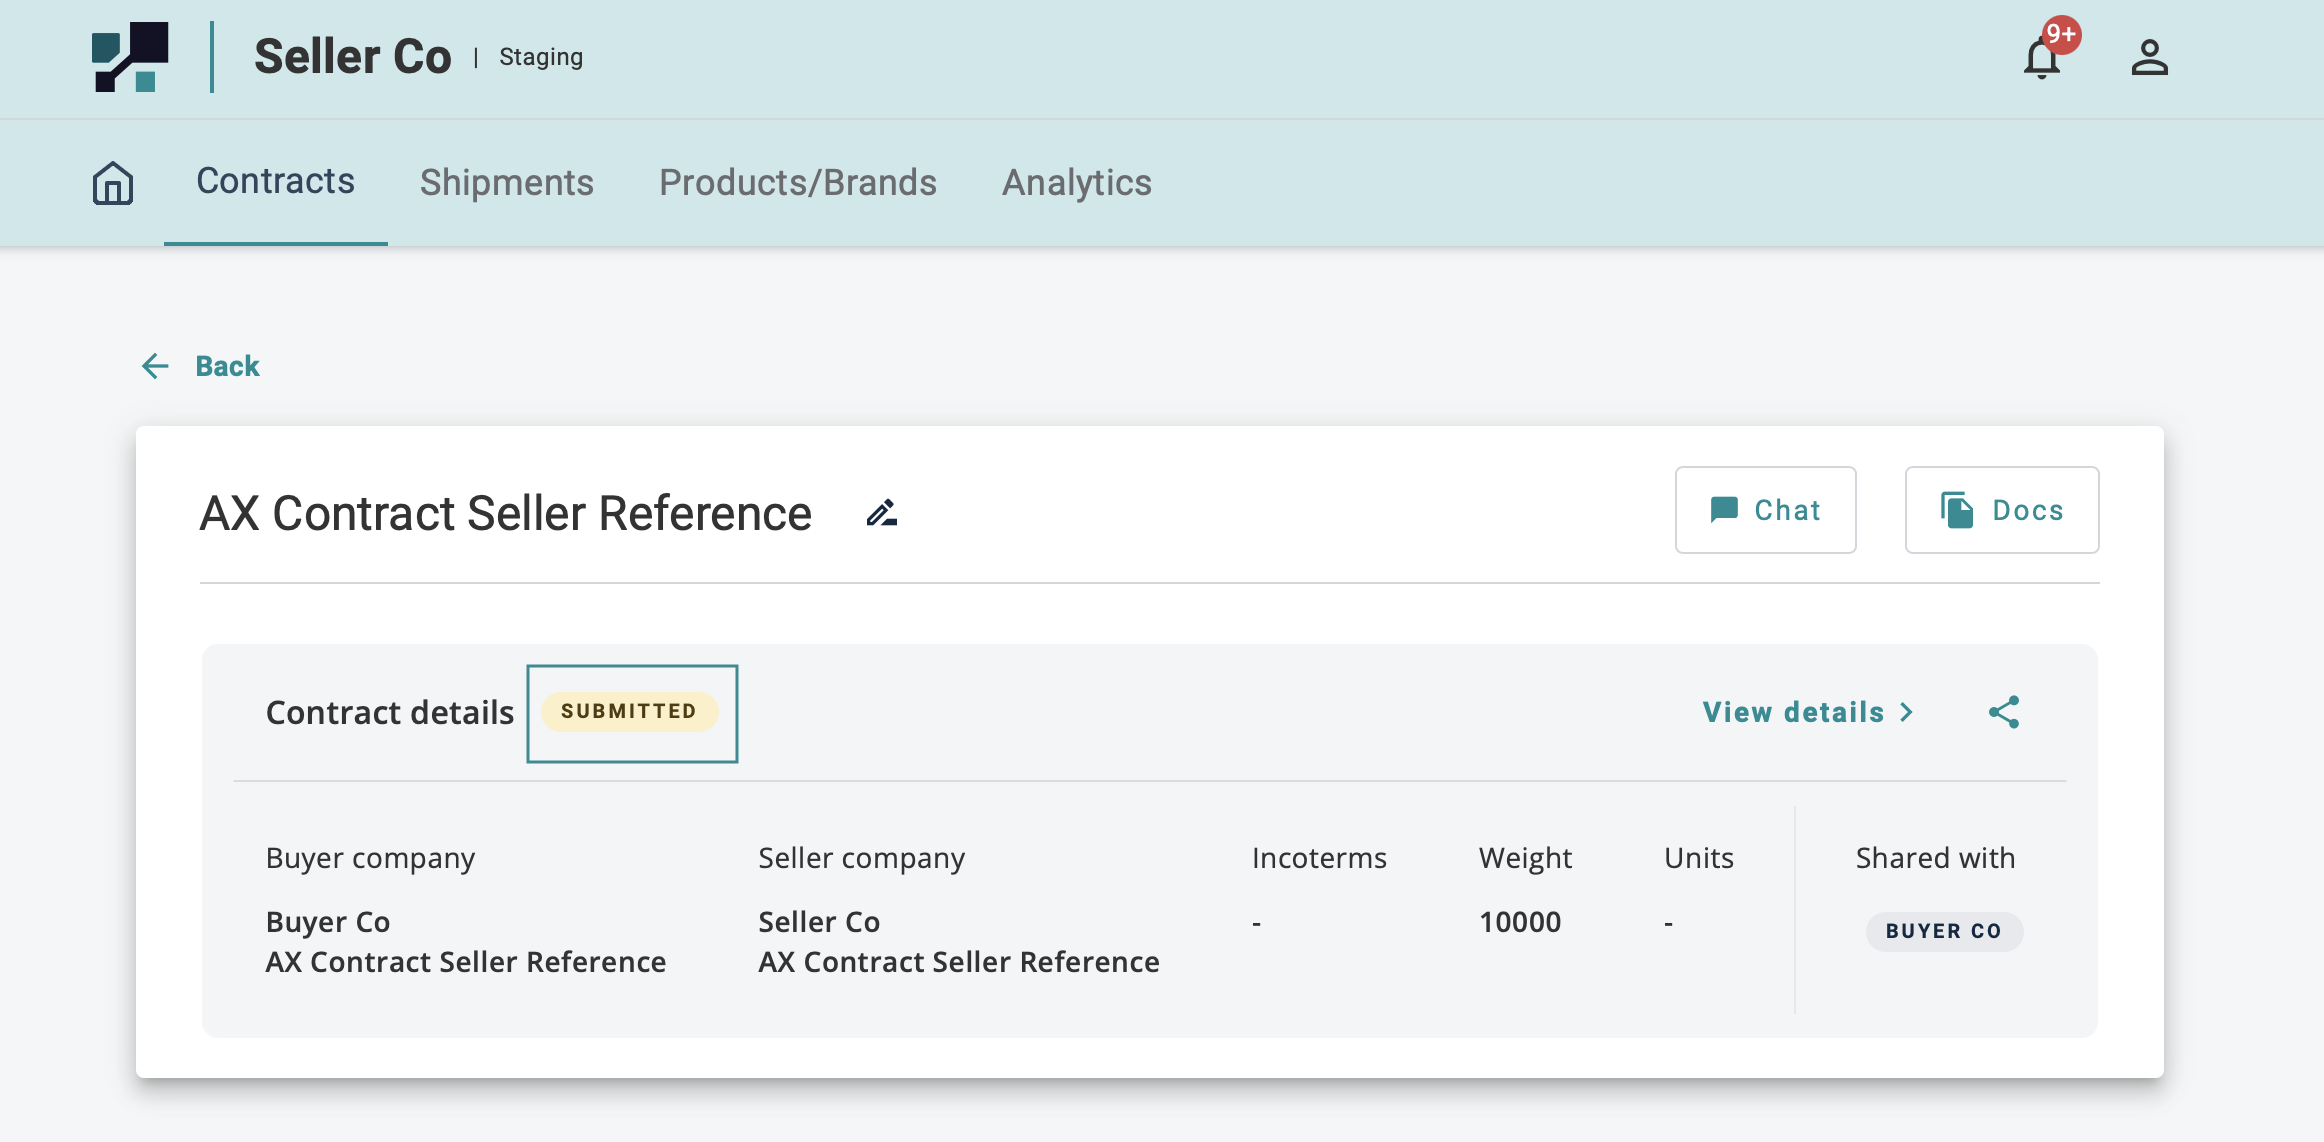This screenshot has width=2324, height=1142.
Task: Share the contract via share icon
Action: [2004, 712]
